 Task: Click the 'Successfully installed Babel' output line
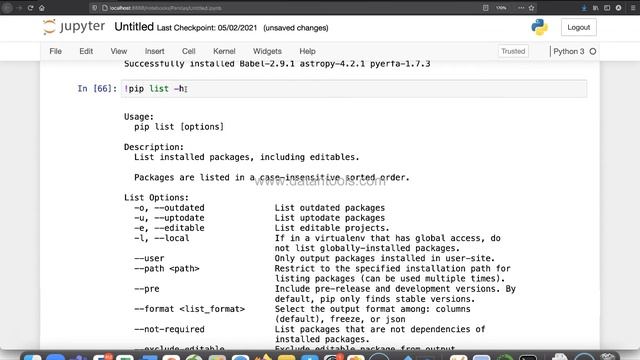277,64
